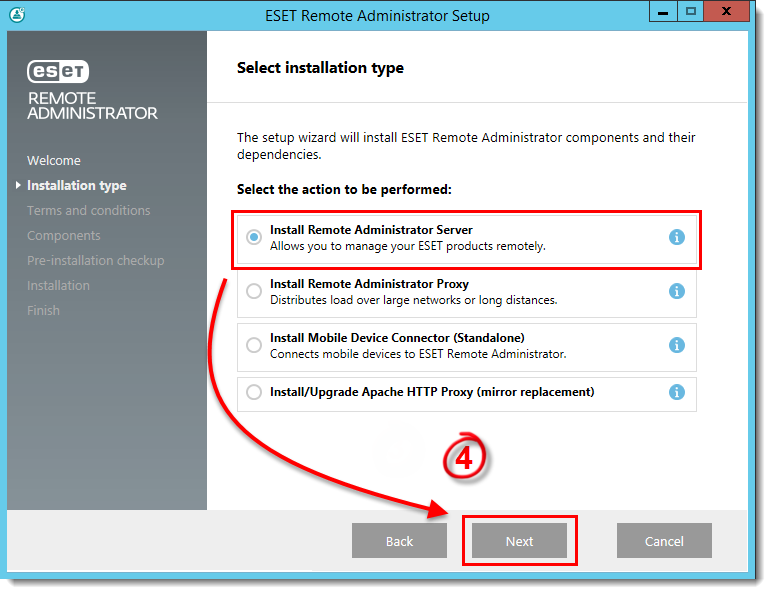Viewport: 771px width, 594px height.
Task: Cancel the setup wizard
Action: point(664,541)
